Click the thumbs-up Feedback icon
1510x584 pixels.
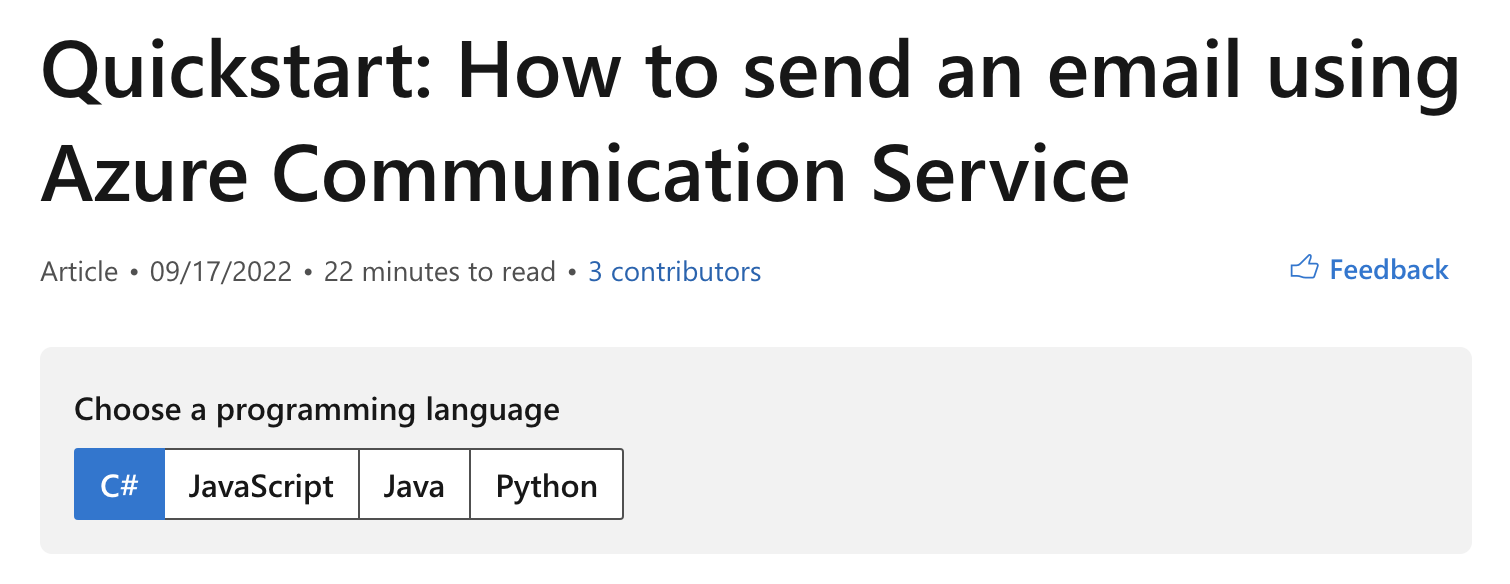(x=1304, y=268)
